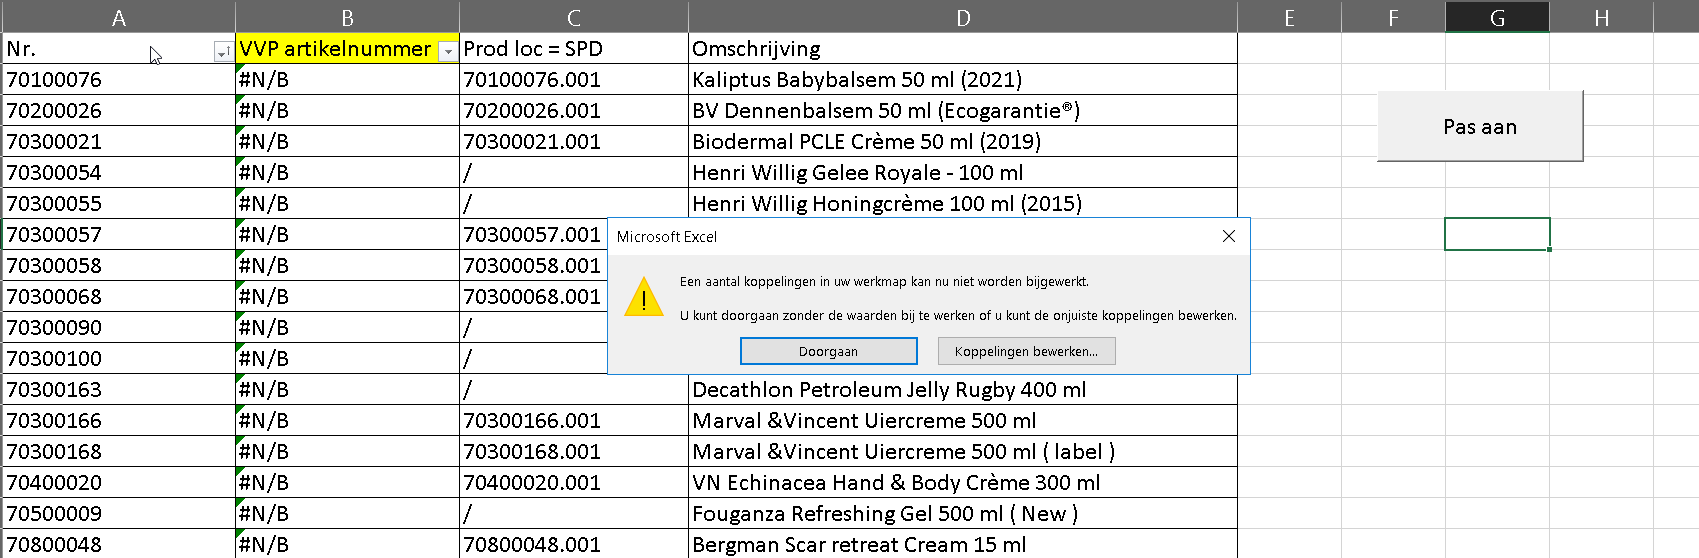
Task: Select the Bergman Scar retreat Cream cell
Action: (963, 544)
